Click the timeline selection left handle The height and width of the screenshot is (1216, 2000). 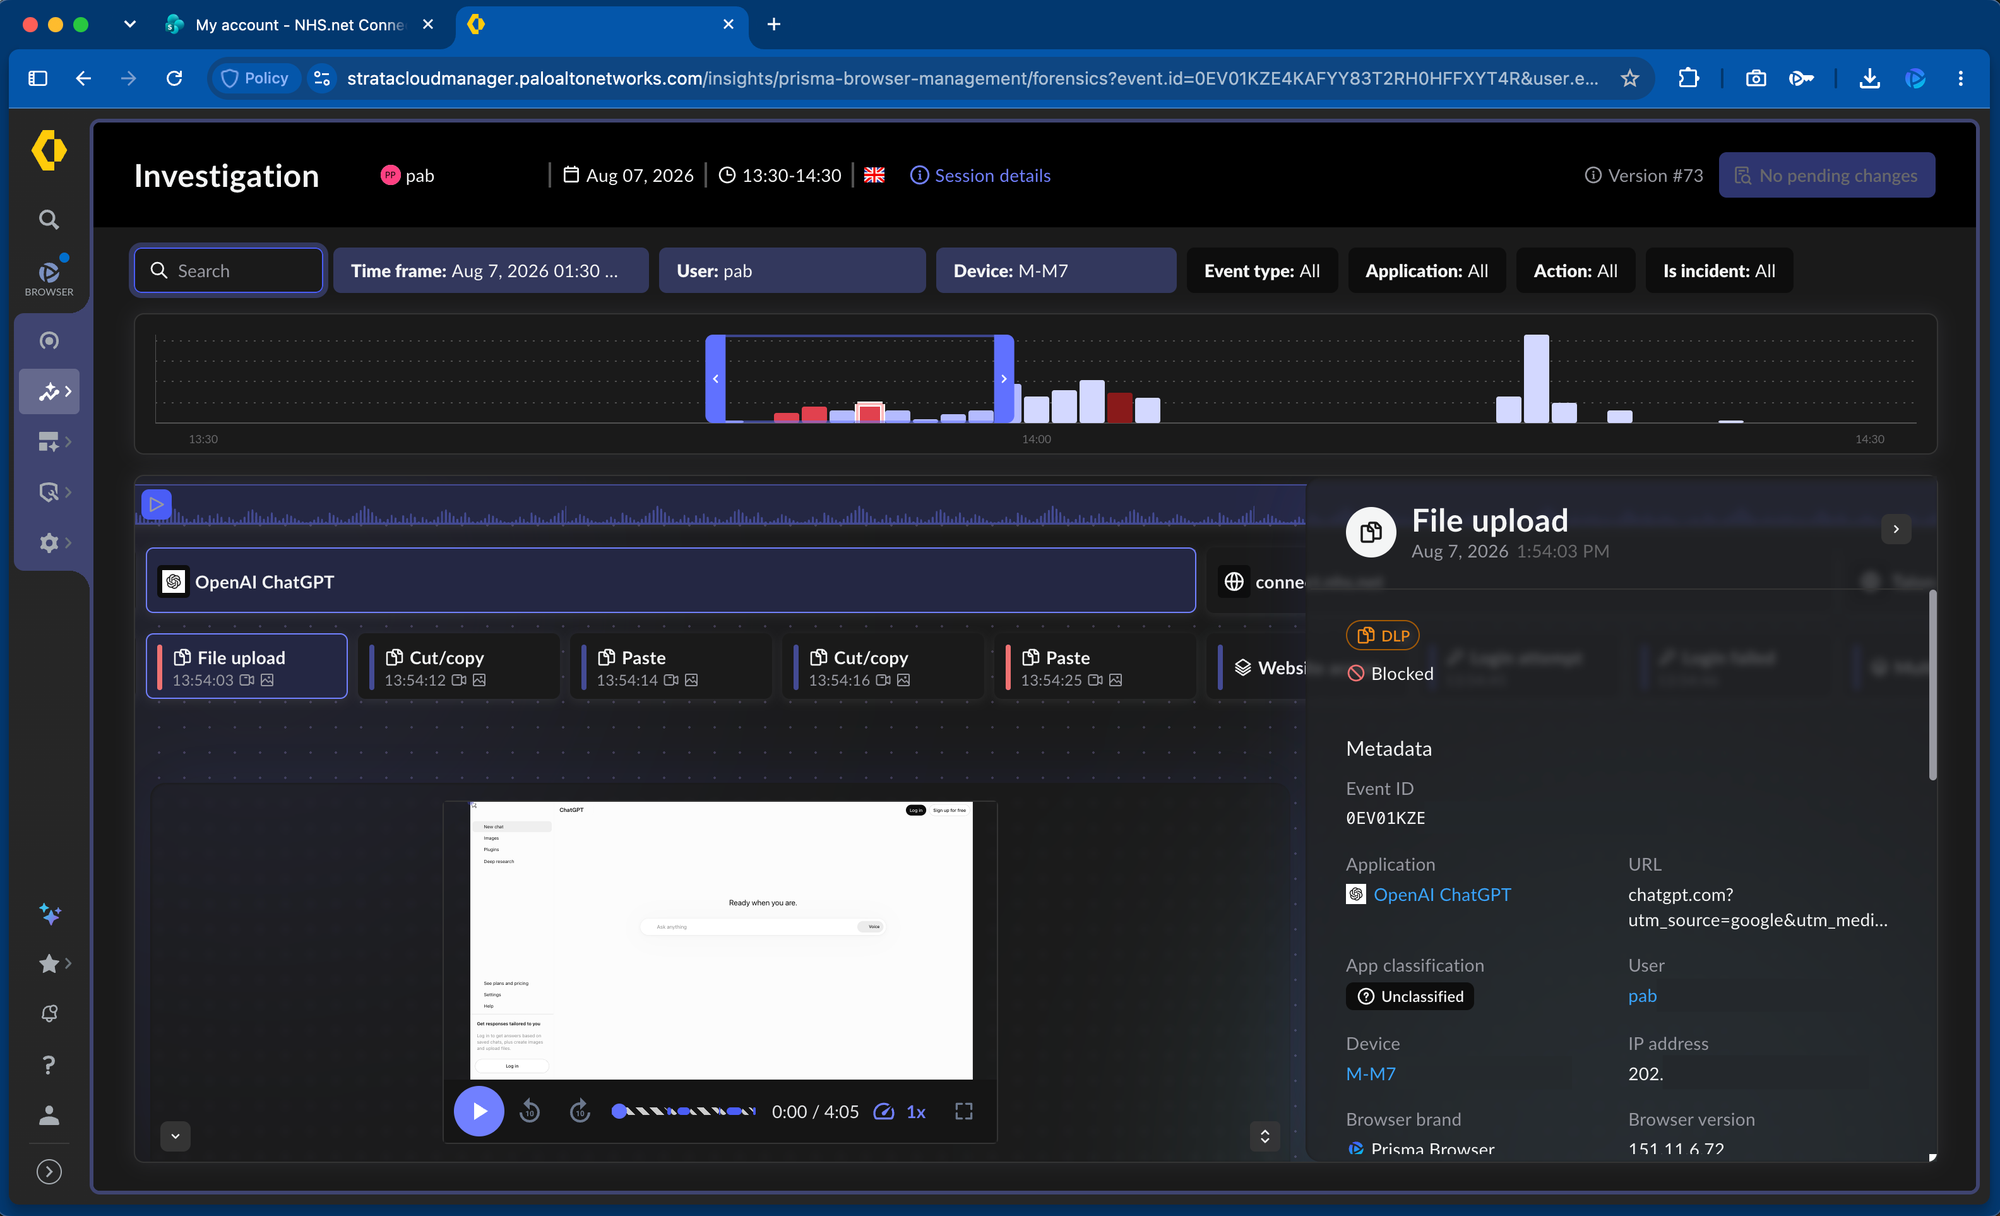tap(715, 379)
